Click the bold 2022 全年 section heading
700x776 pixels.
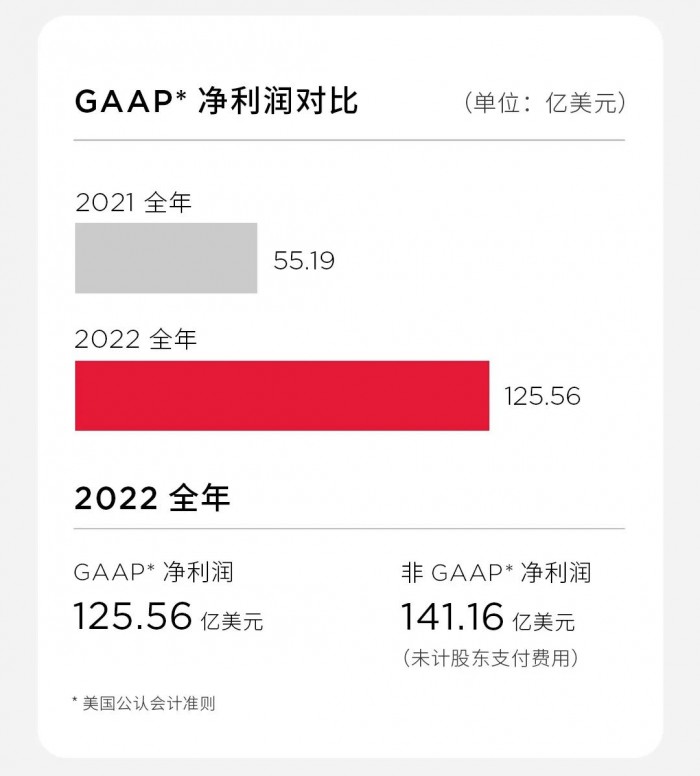pos(152,498)
